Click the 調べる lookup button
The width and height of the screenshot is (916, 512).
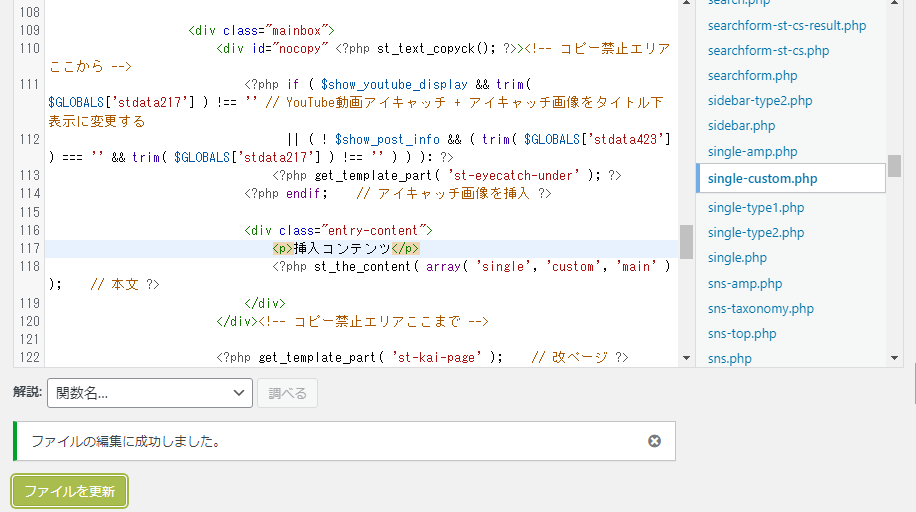[x=287, y=393]
